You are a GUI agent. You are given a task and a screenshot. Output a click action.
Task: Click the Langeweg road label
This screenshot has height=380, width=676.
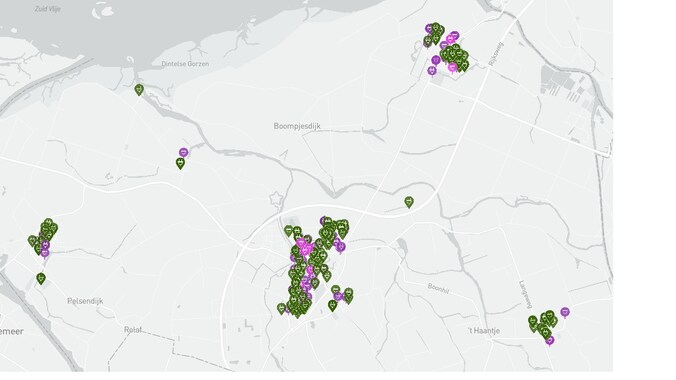coord(525,294)
